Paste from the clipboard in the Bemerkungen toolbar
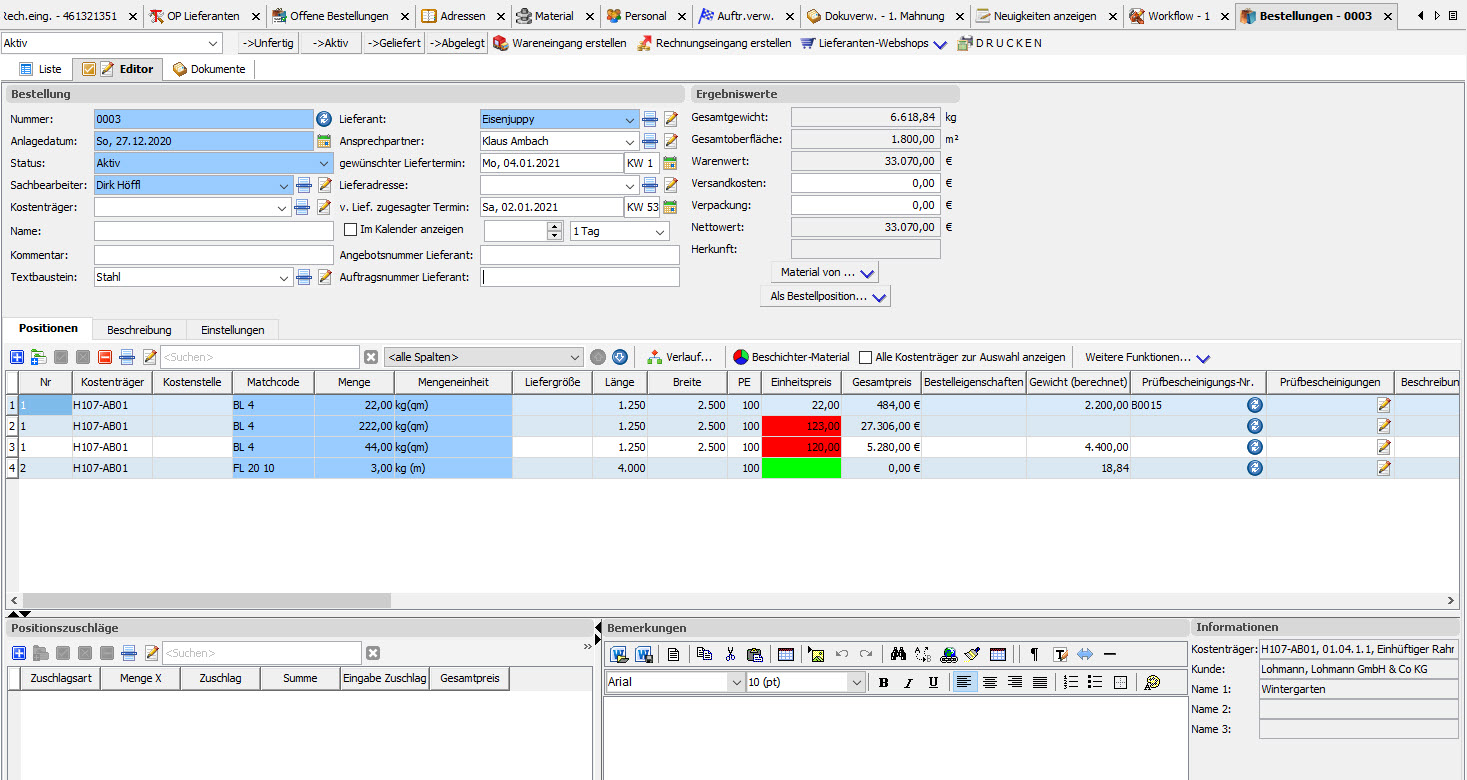This screenshot has width=1467, height=780. tap(754, 654)
